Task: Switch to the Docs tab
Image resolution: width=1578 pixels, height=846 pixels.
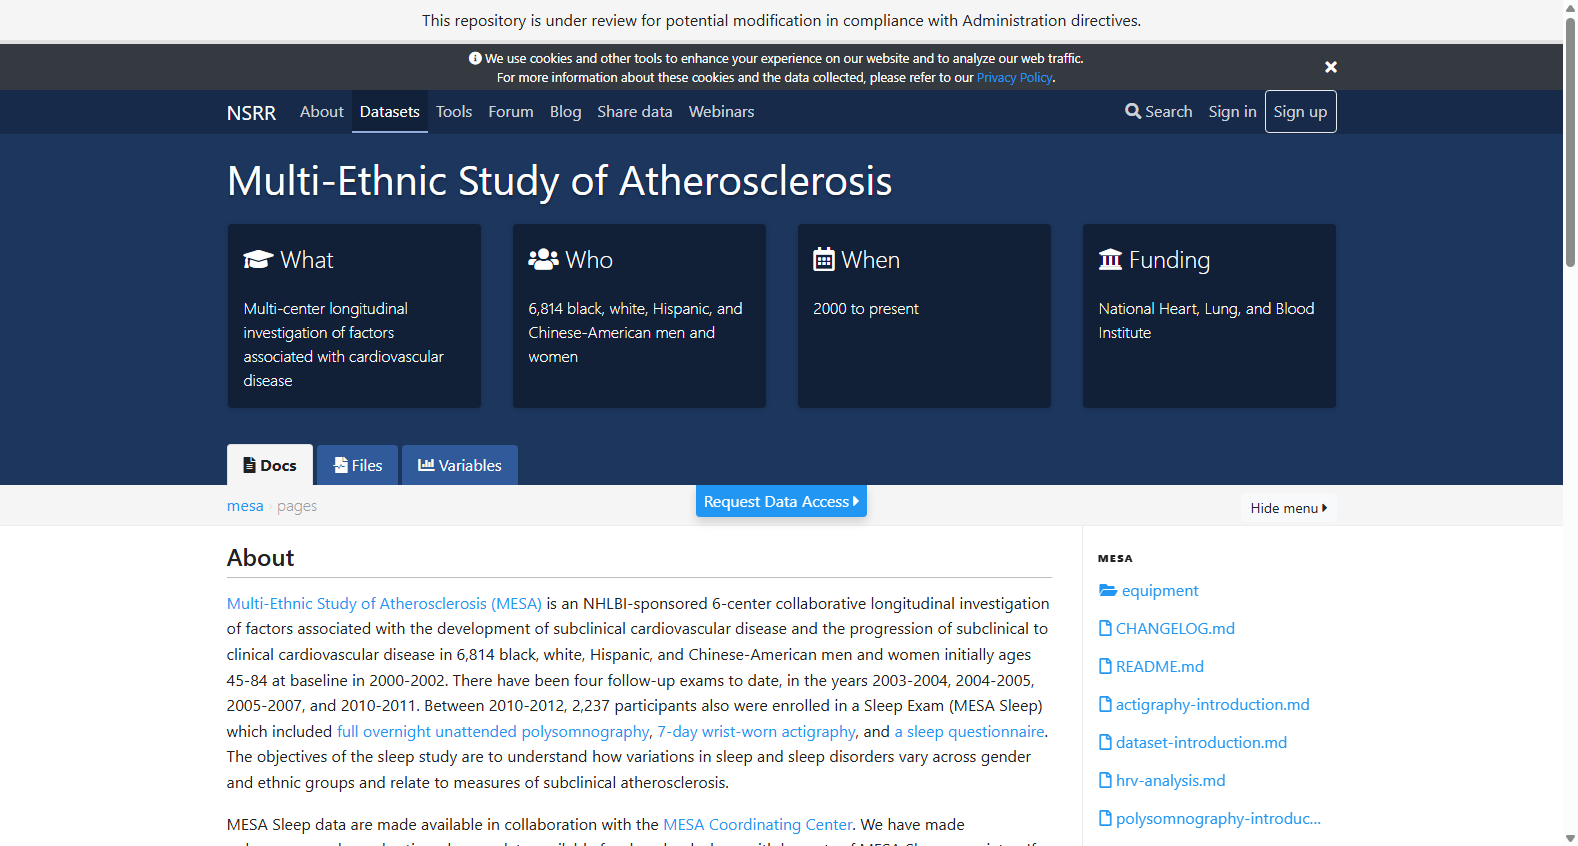Action: click(270, 465)
